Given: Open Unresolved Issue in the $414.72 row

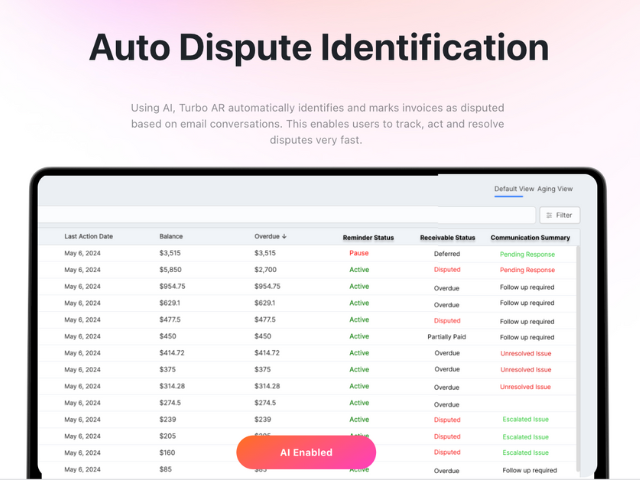Looking at the screenshot, I should click(526, 353).
